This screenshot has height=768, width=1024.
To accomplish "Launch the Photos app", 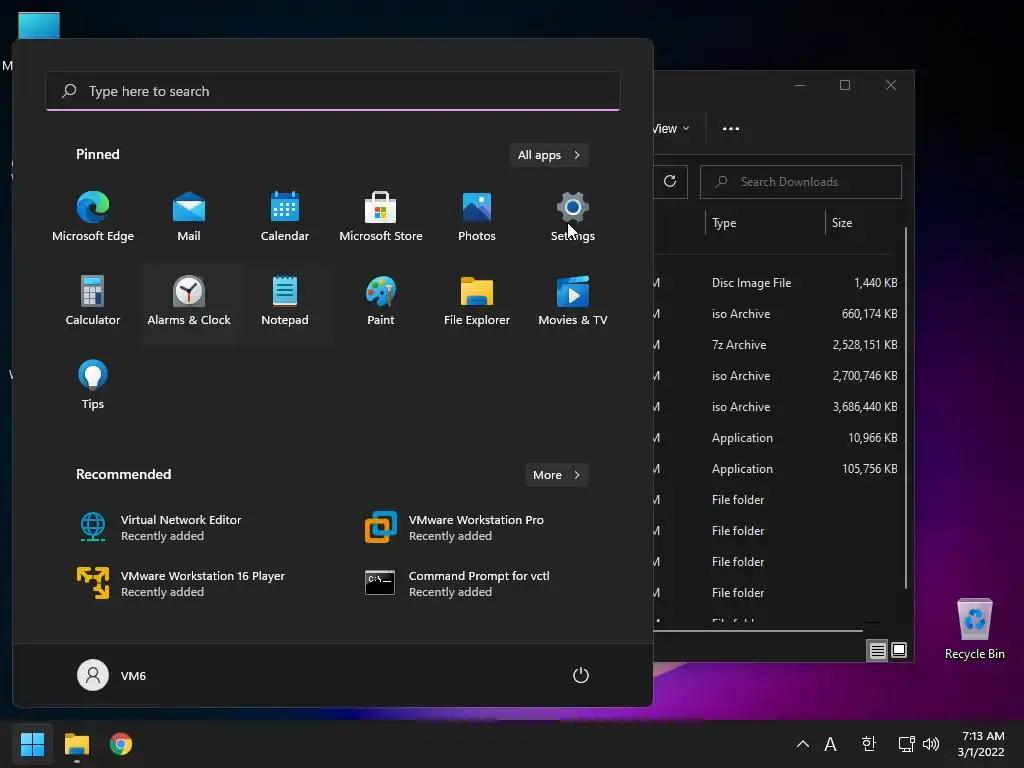I will (477, 217).
